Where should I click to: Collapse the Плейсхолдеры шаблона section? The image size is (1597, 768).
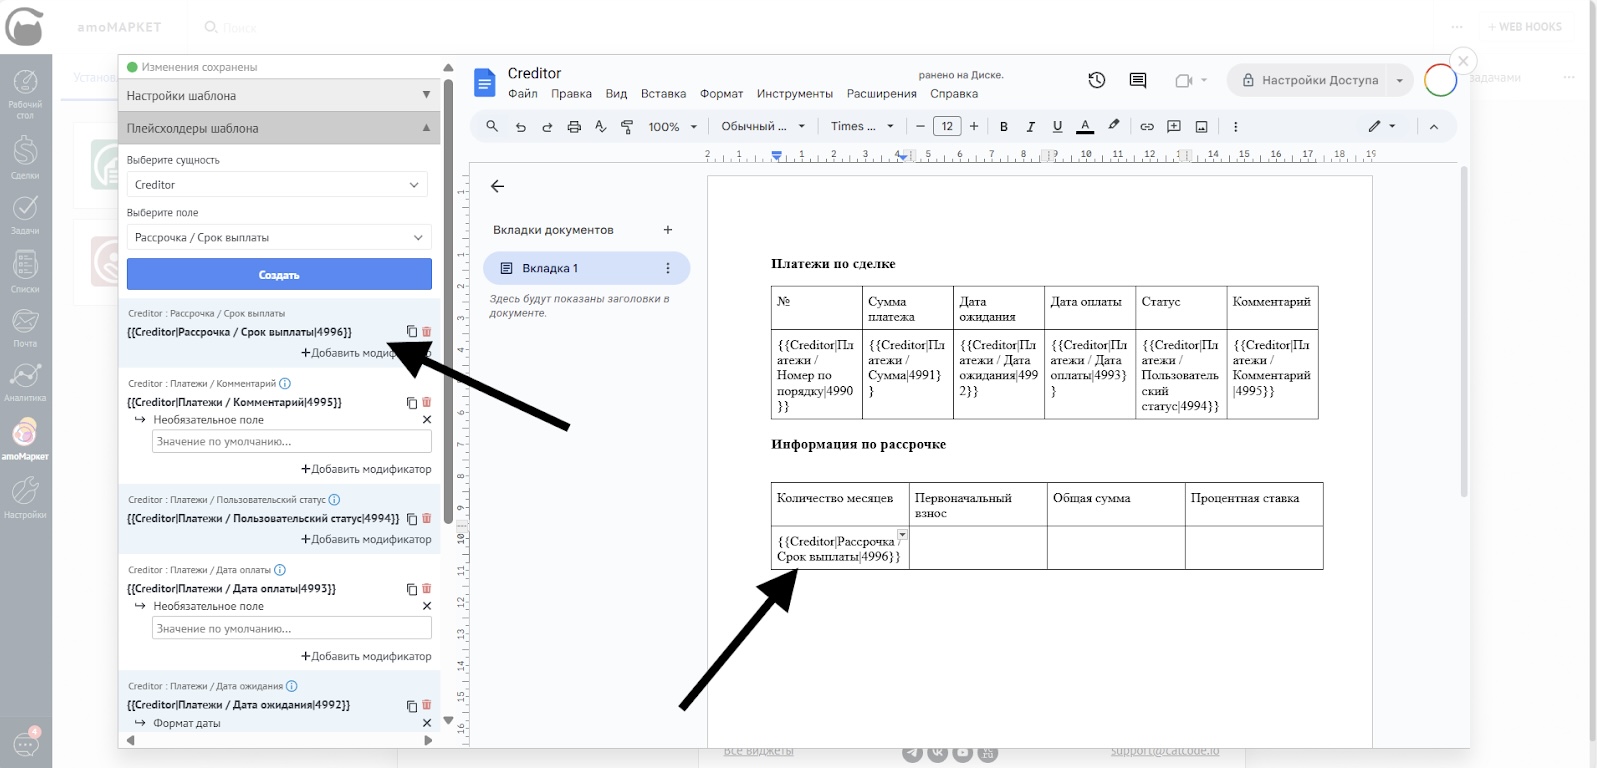(279, 128)
